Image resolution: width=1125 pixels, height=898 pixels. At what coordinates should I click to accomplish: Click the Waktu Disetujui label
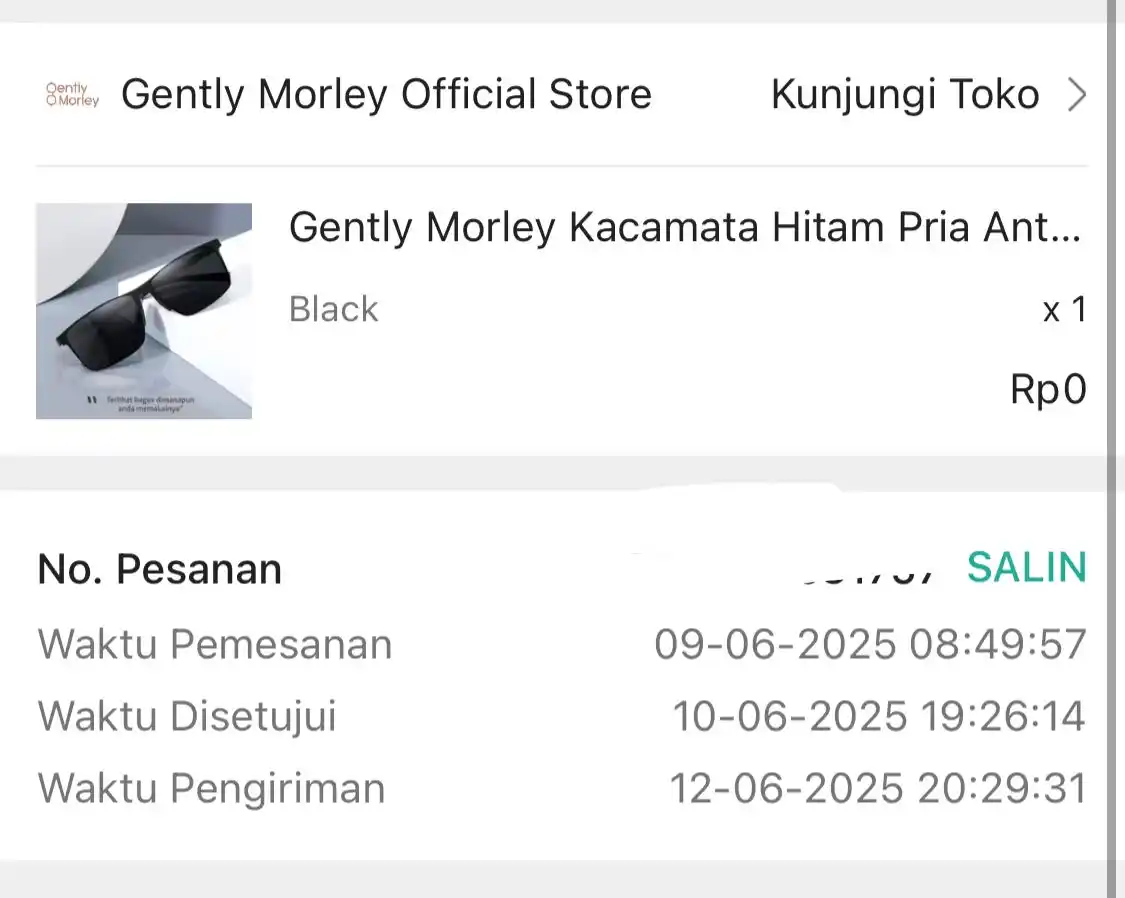[187, 716]
